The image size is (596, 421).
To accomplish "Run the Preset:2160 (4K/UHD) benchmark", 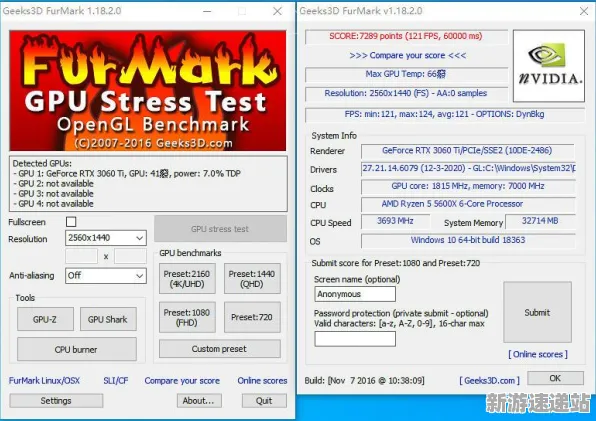I will tap(187, 279).
